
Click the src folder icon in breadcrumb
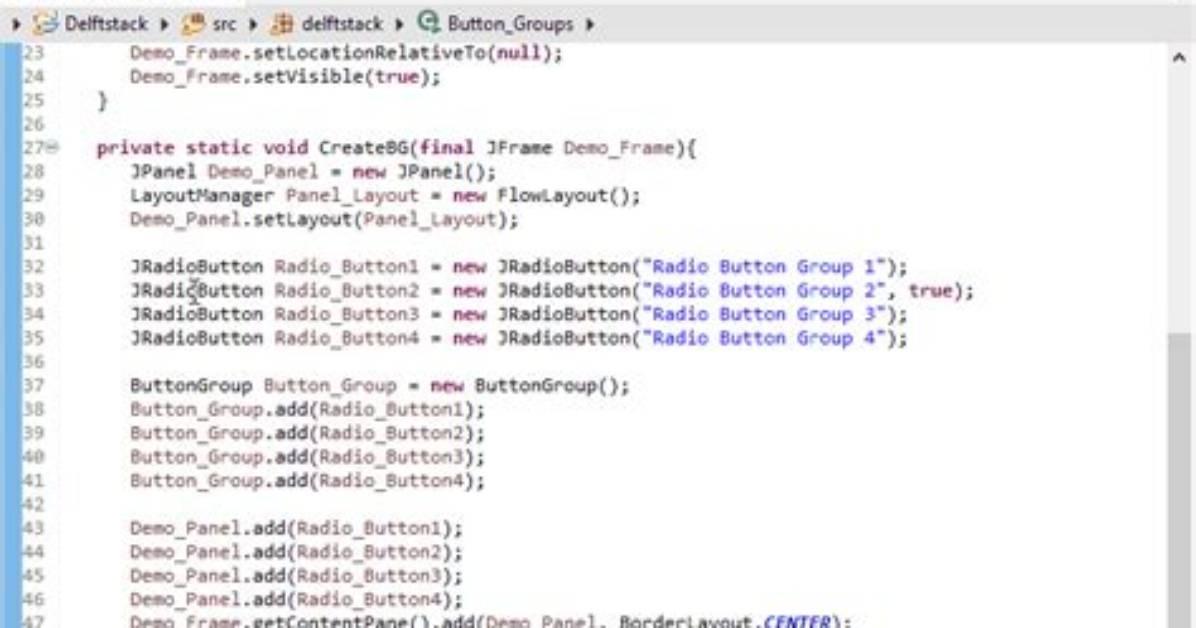pyautogui.click(x=193, y=24)
